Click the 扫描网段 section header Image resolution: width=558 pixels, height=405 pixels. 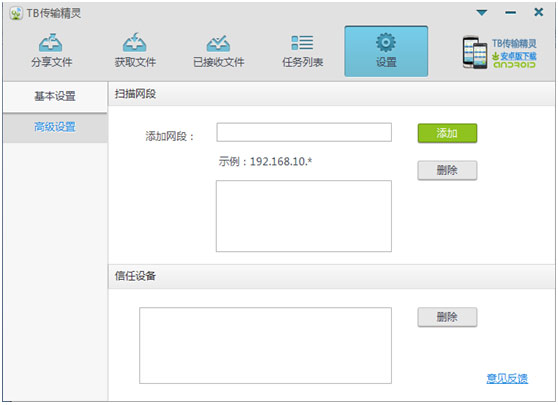click(x=331, y=94)
